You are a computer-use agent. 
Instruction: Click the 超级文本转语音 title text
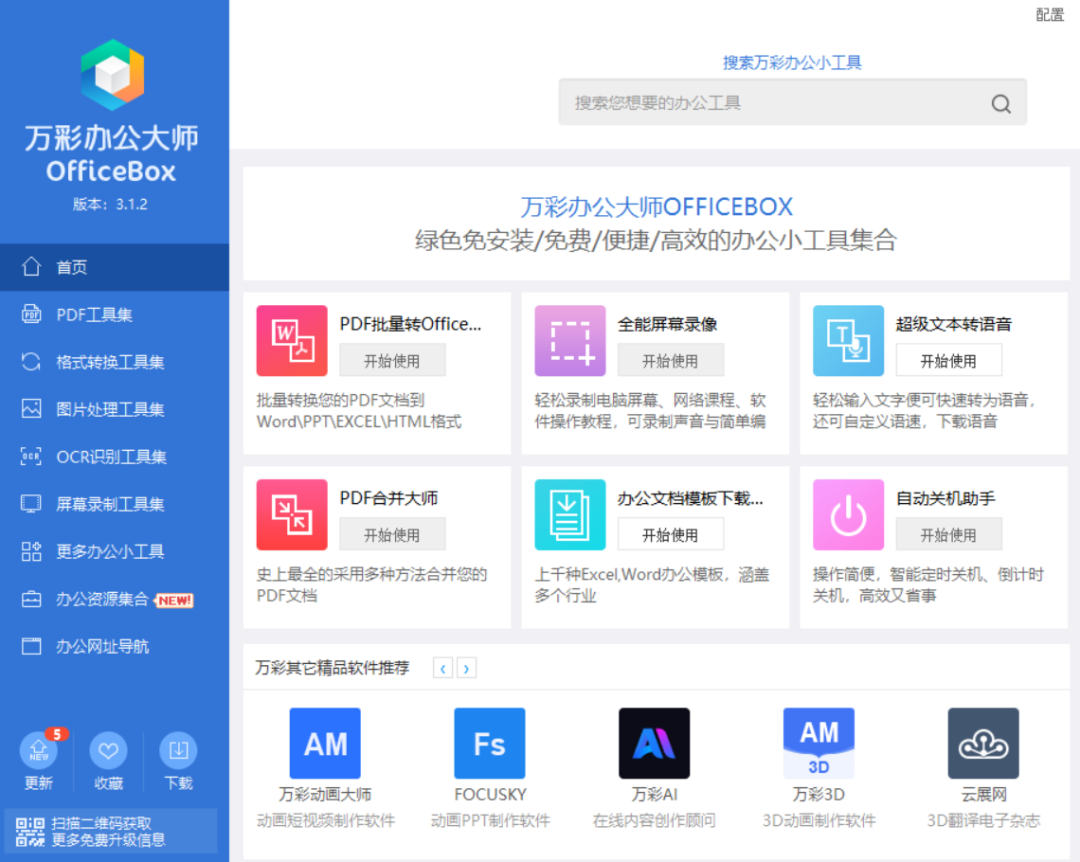click(x=953, y=324)
